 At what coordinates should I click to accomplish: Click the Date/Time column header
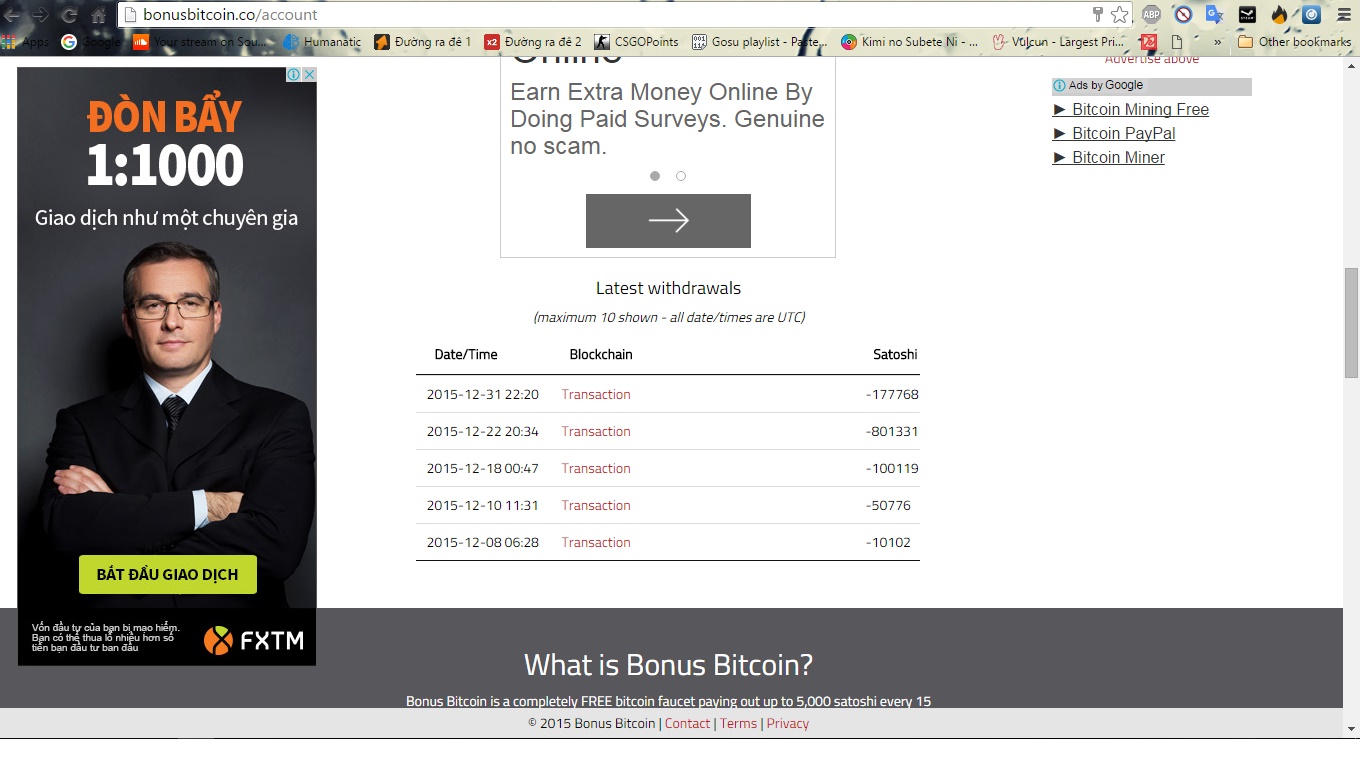click(466, 355)
